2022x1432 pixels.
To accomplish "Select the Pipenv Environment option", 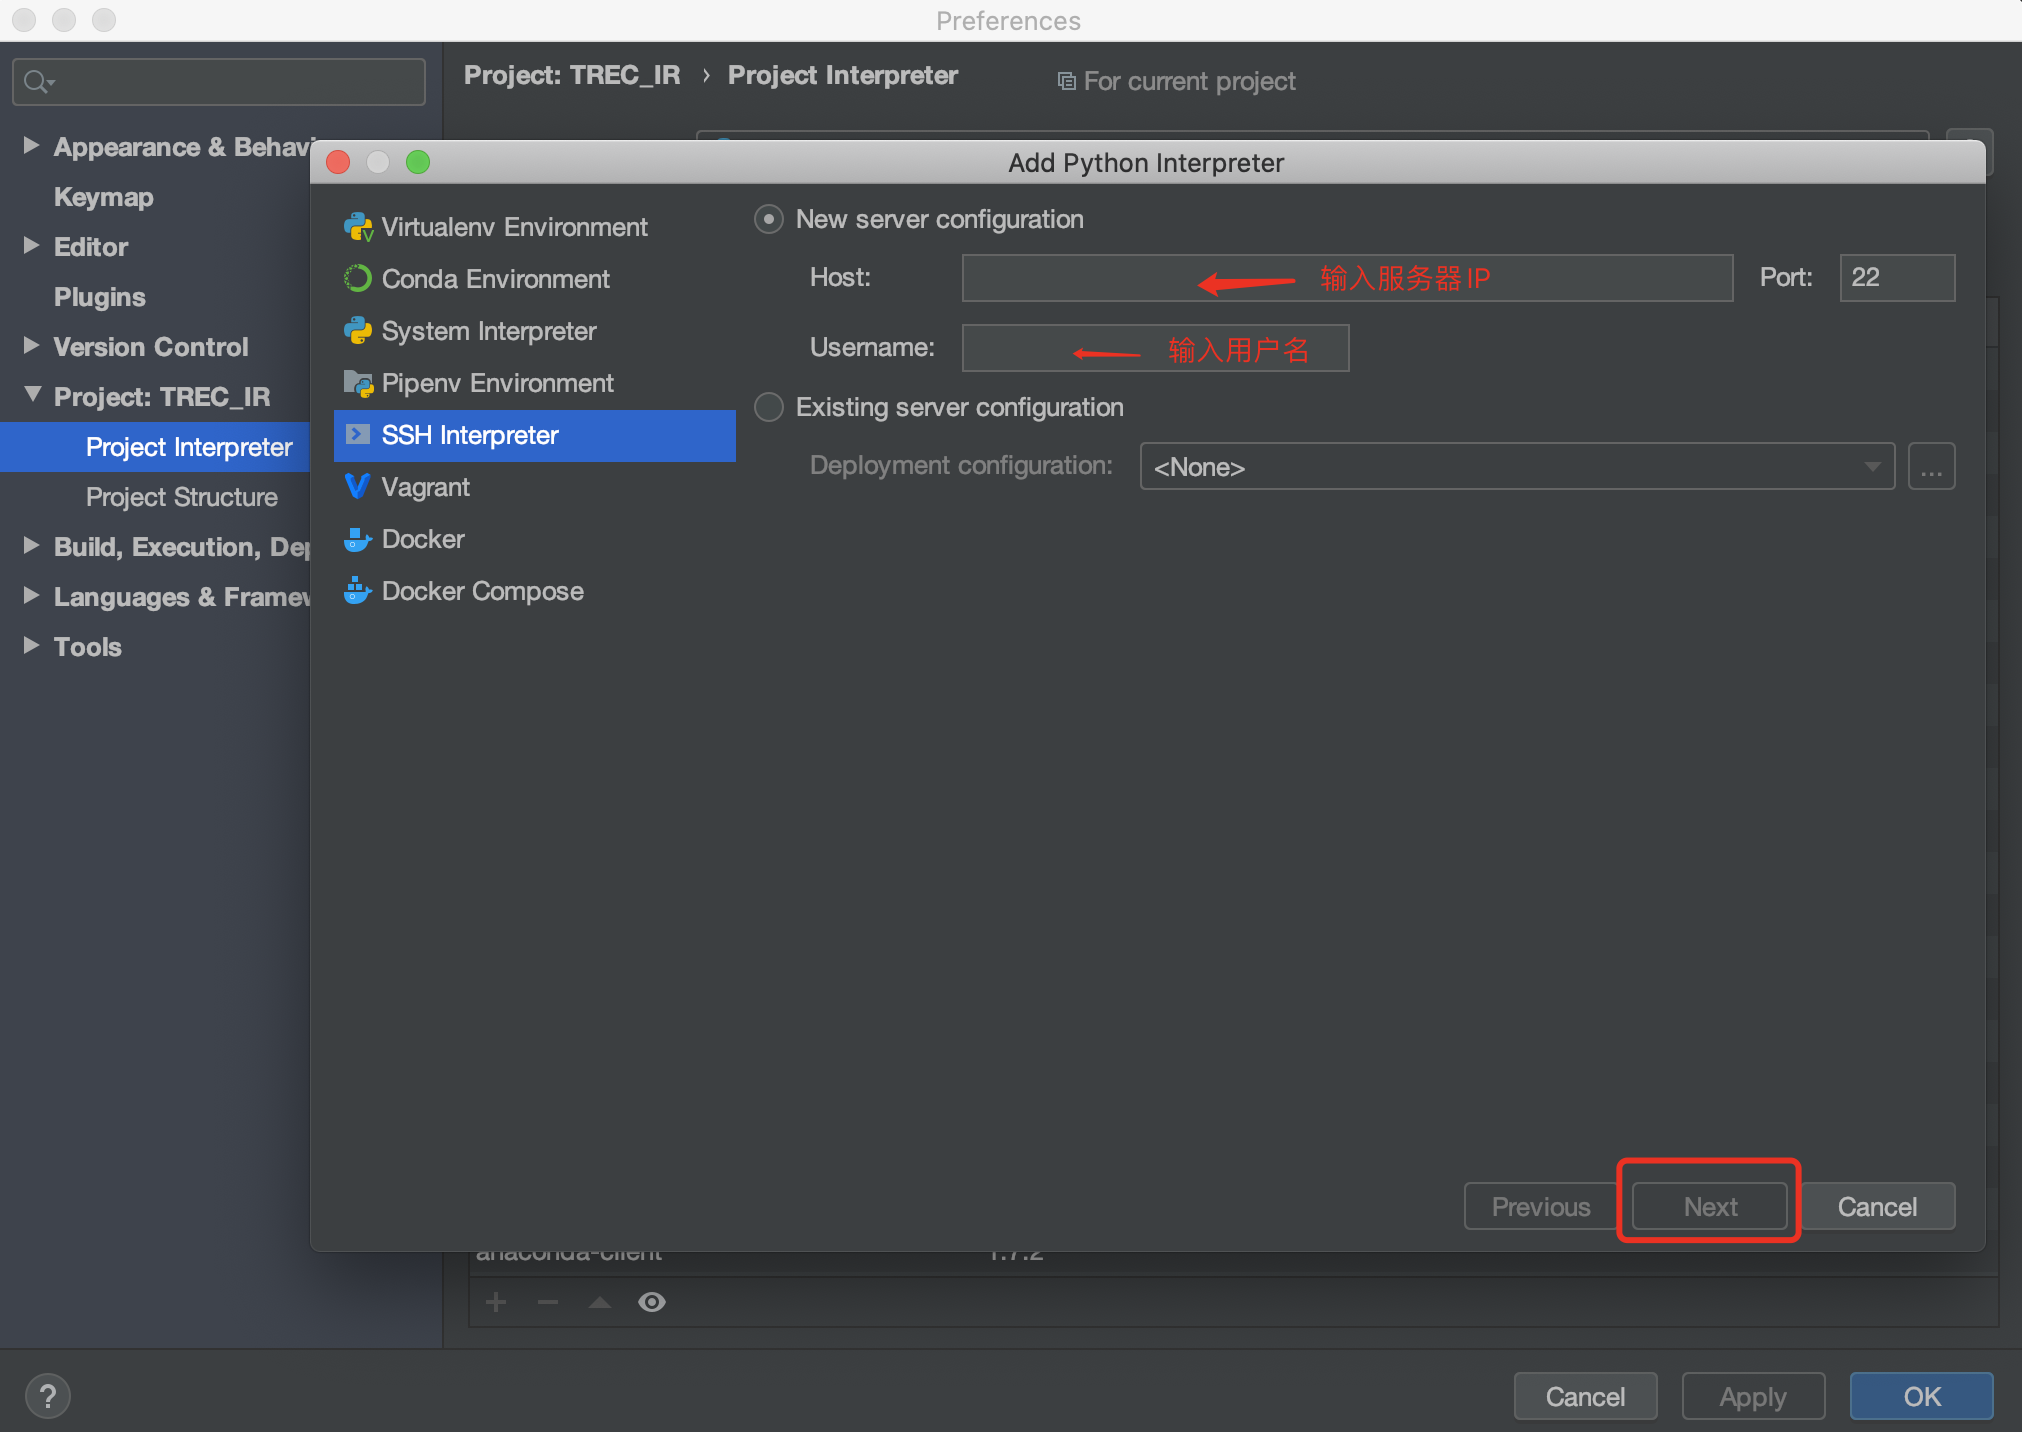I will pos(497,382).
